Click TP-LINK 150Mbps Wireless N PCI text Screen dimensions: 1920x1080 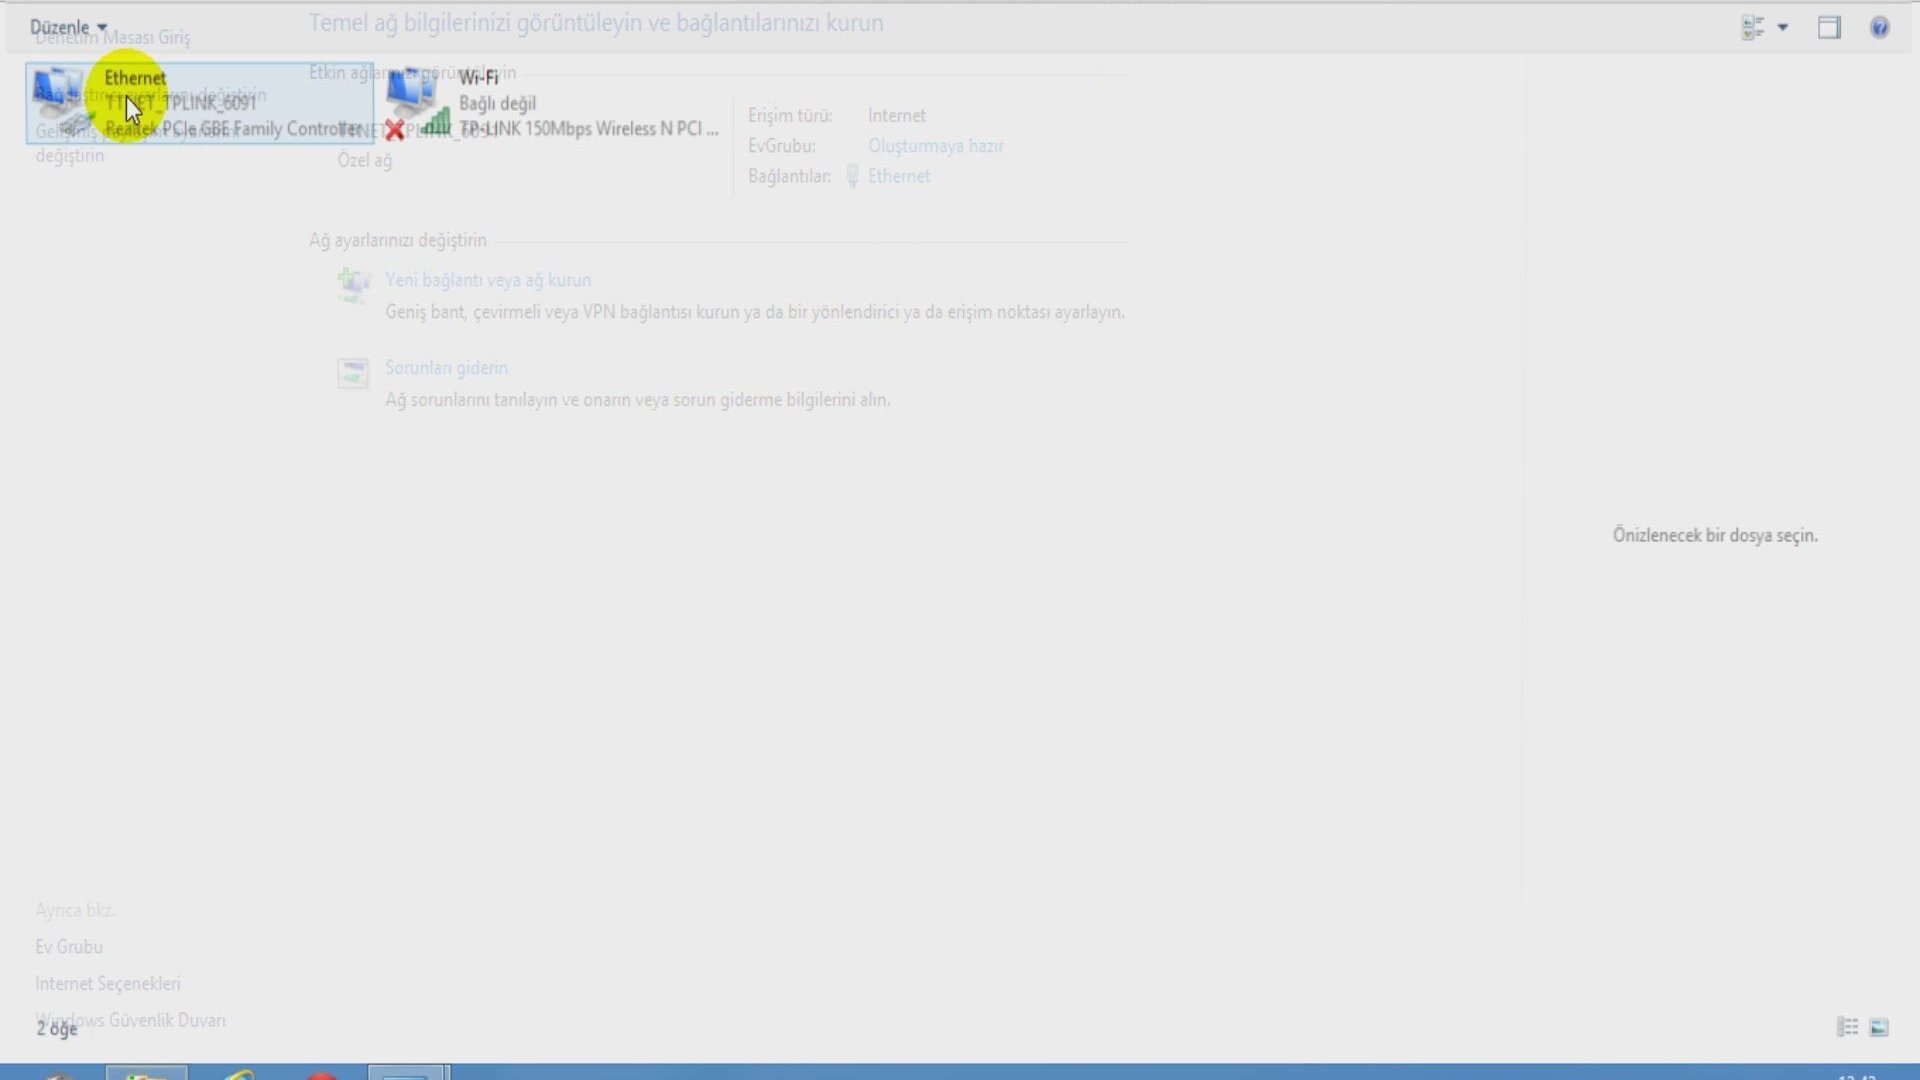[589, 129]
